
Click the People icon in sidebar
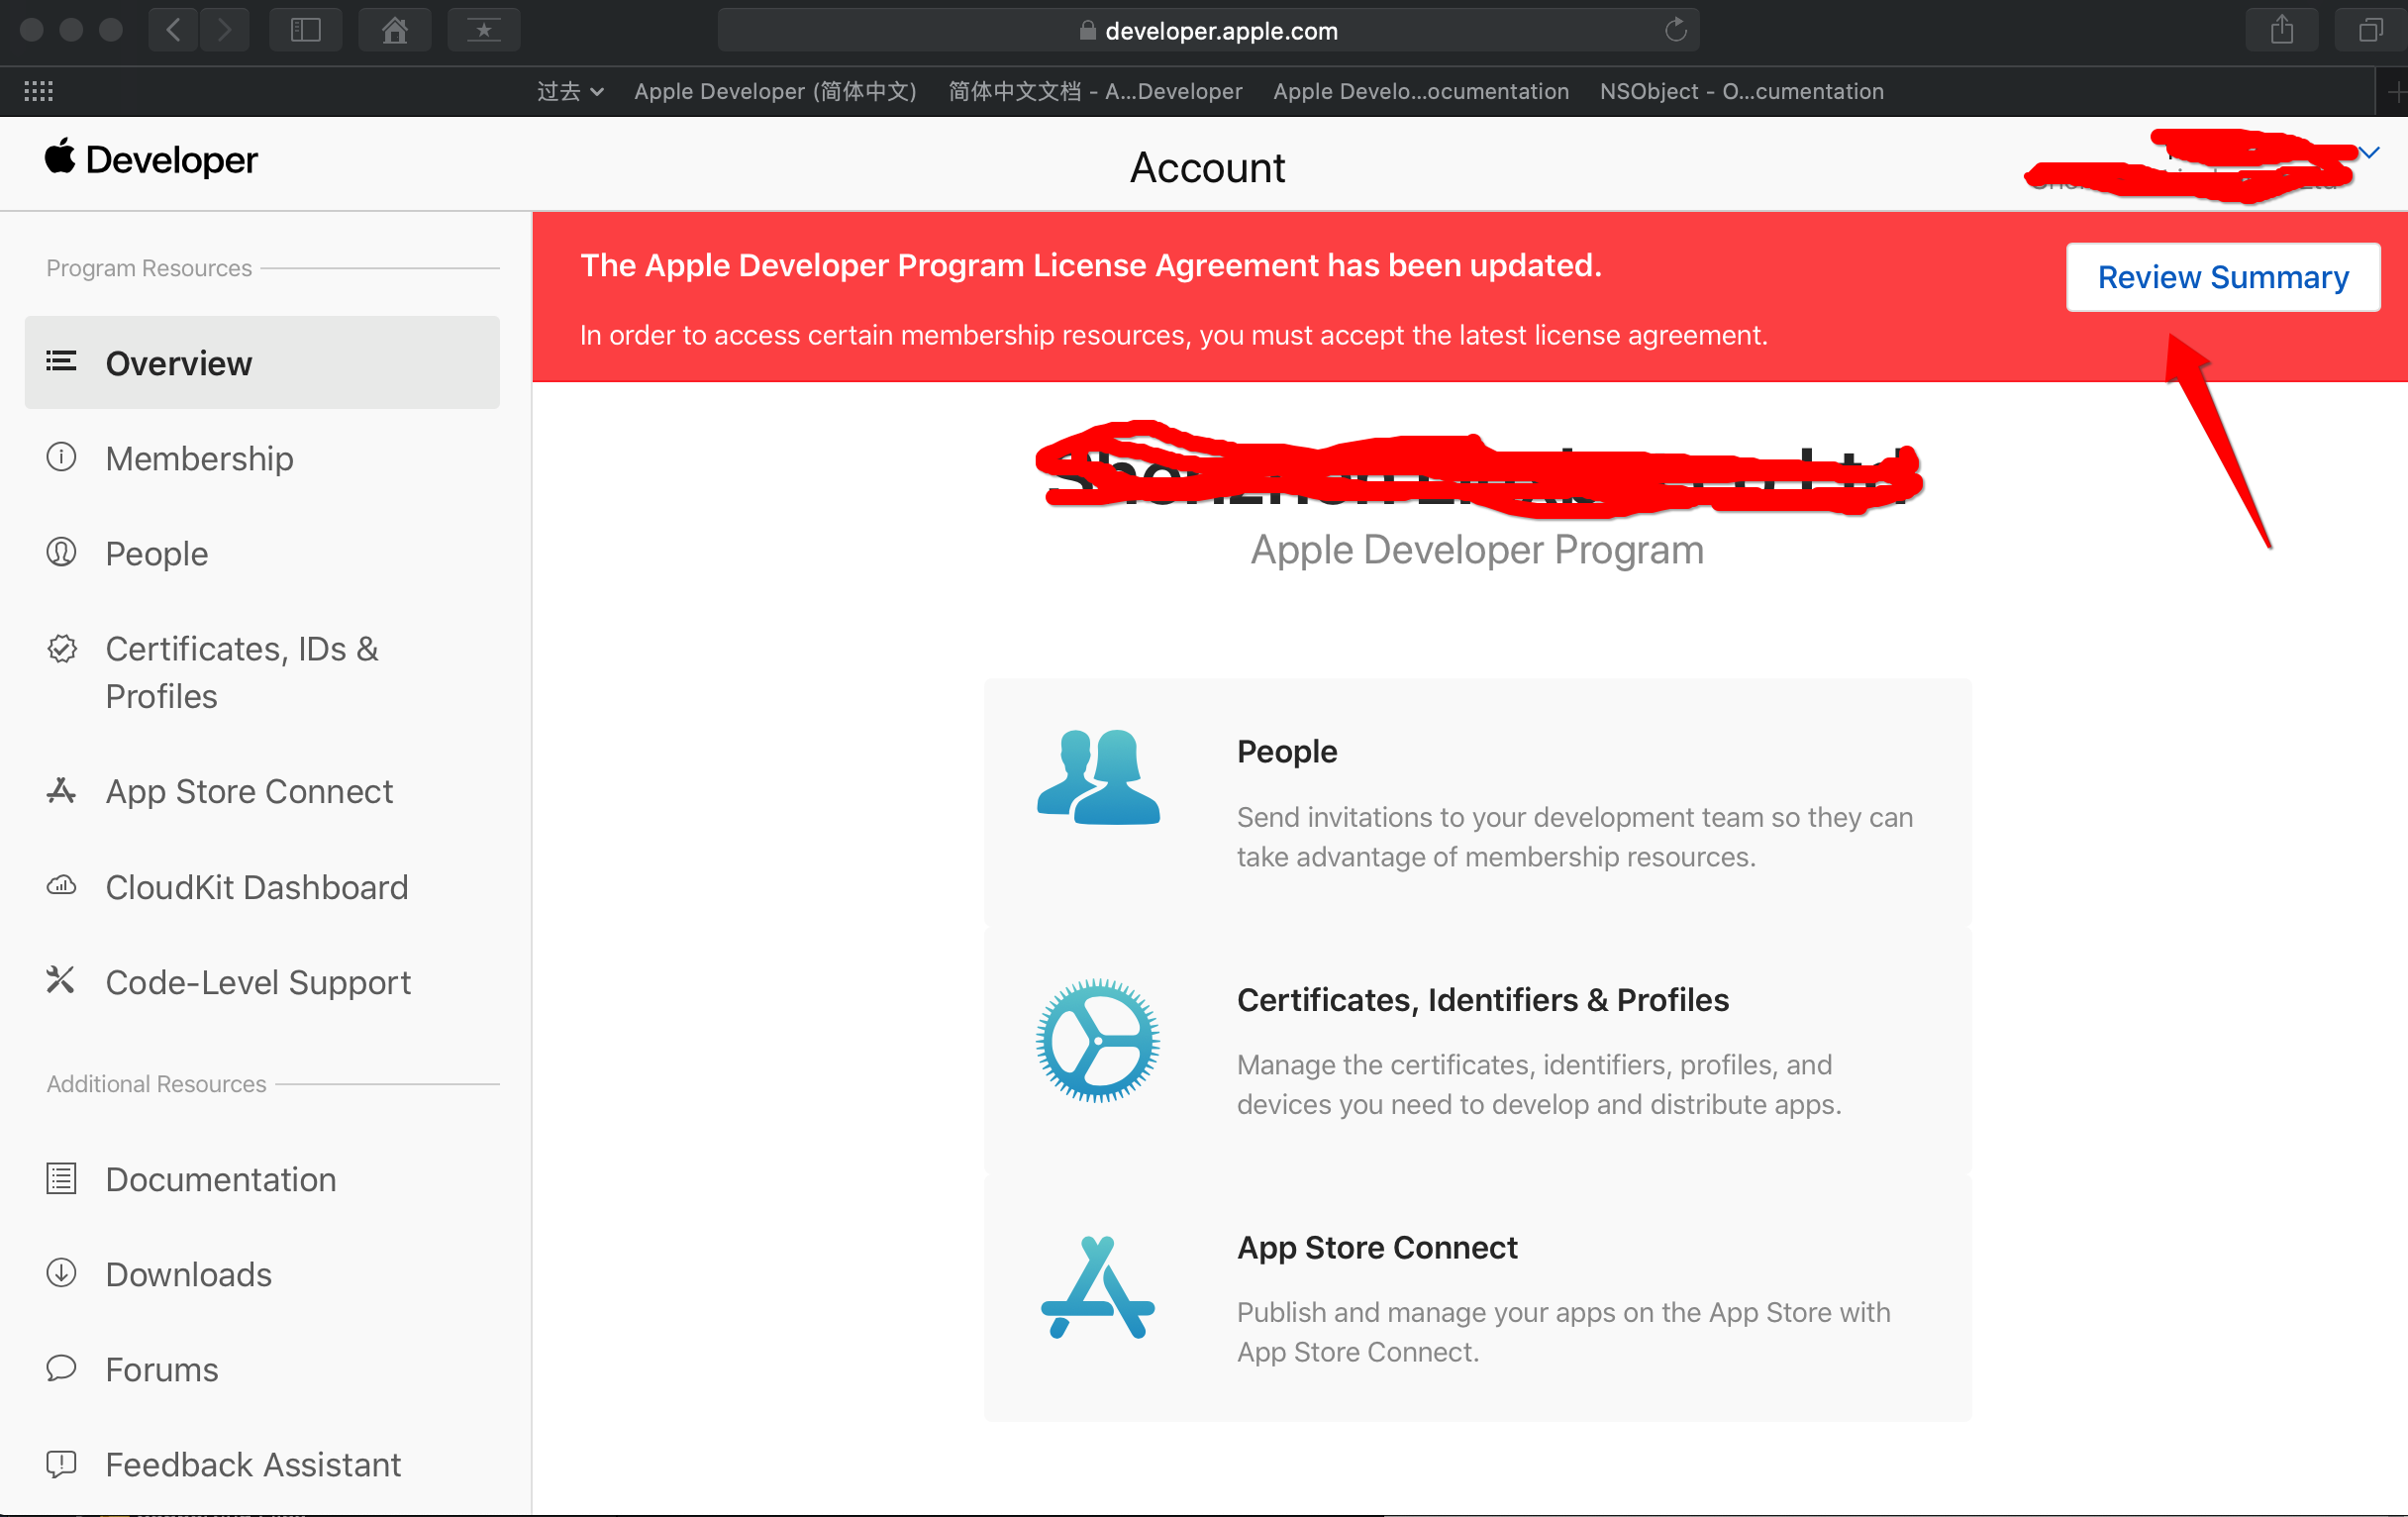click(61, 551)
